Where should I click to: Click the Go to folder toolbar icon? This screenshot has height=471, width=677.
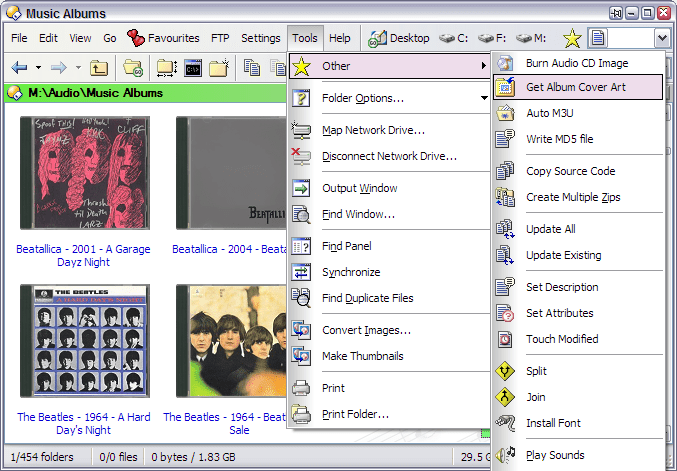(x=133, y=68)
